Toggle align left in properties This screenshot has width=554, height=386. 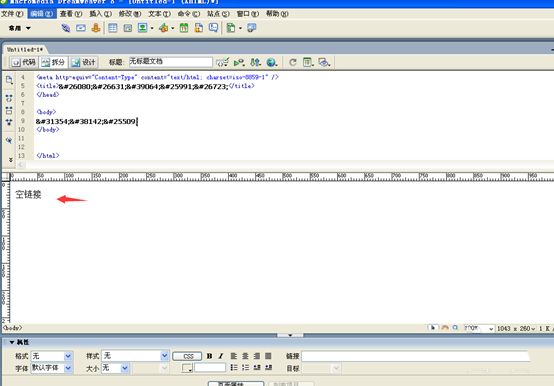click(x=234, y=356)
